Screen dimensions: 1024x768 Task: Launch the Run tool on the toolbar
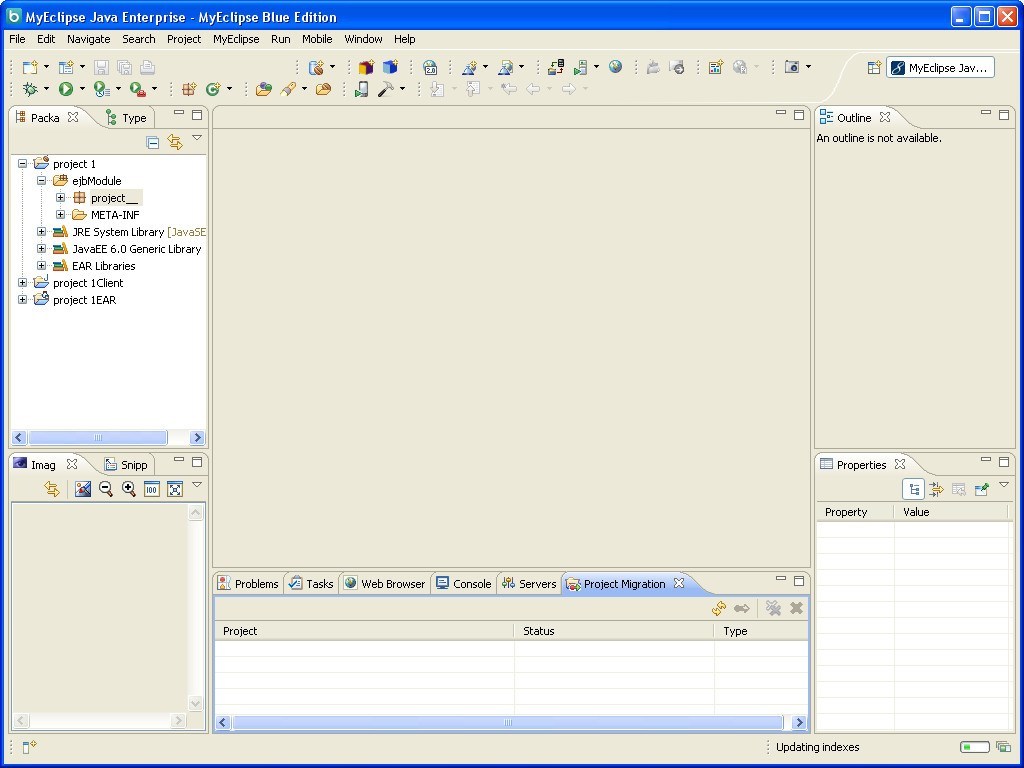pyautogui.click(x=63, y=89)
